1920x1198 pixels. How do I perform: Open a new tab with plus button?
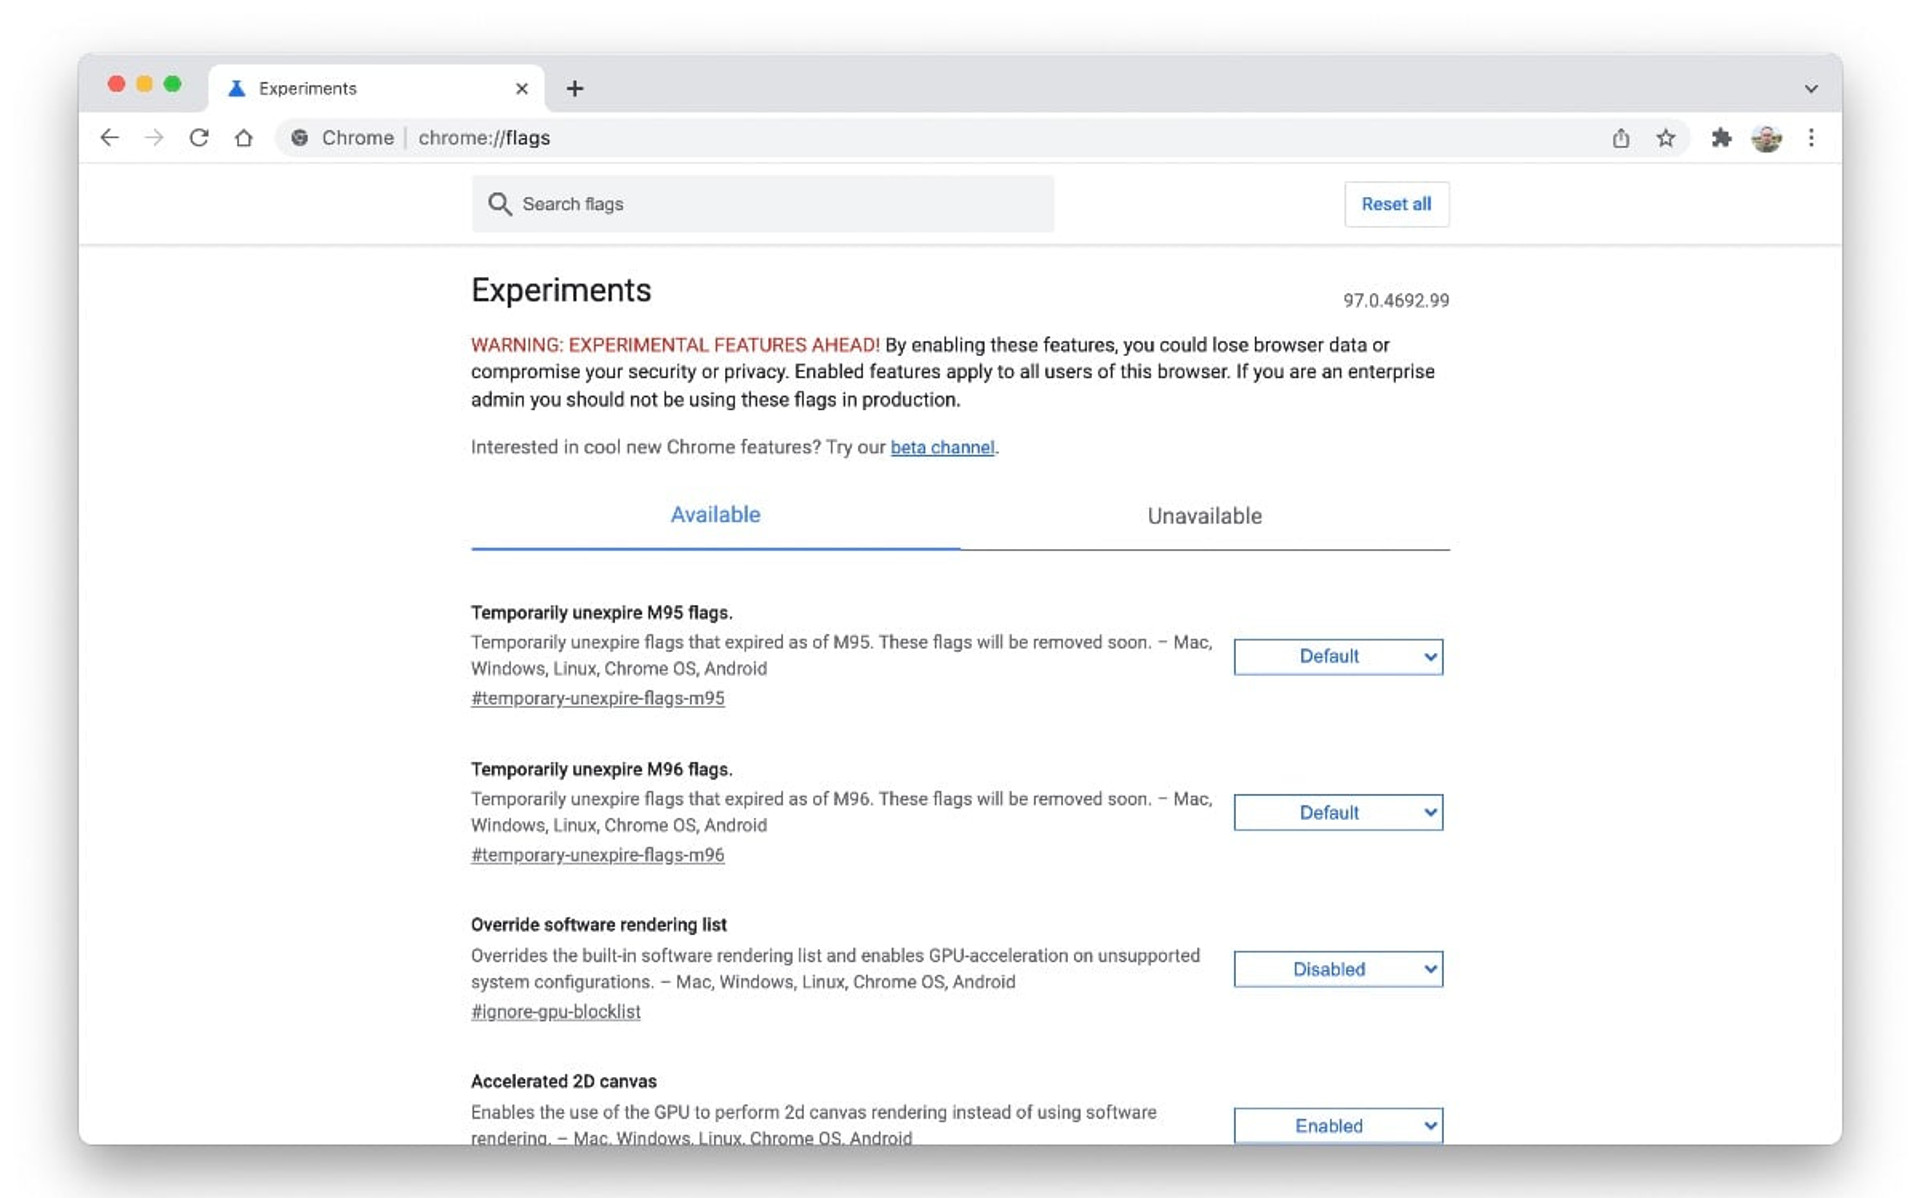pos(575,89)
